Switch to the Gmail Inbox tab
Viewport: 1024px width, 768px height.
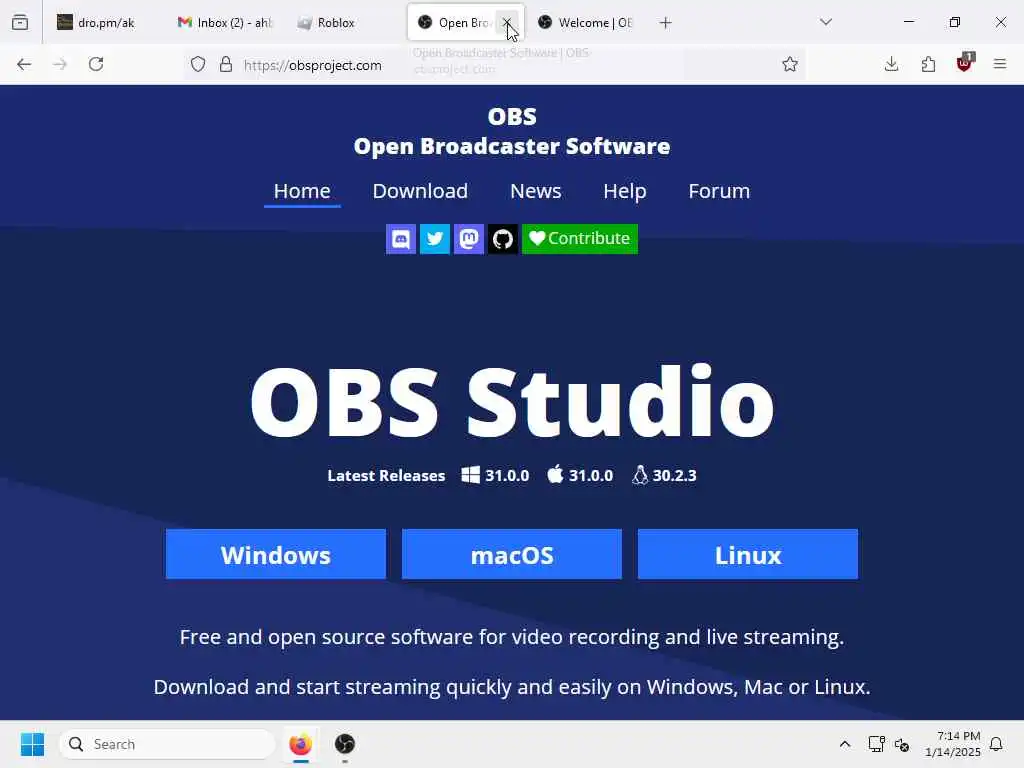tap(226, 23)
